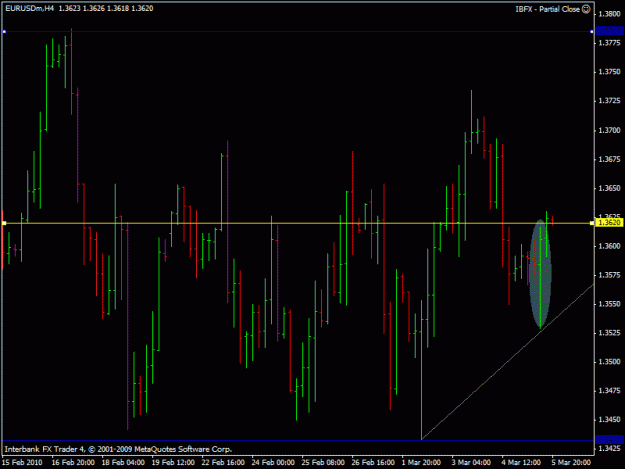The height and width of the screenshot is (469, 625).
Task: Click the 1.3700 price scale label
Action: [609, 130]
